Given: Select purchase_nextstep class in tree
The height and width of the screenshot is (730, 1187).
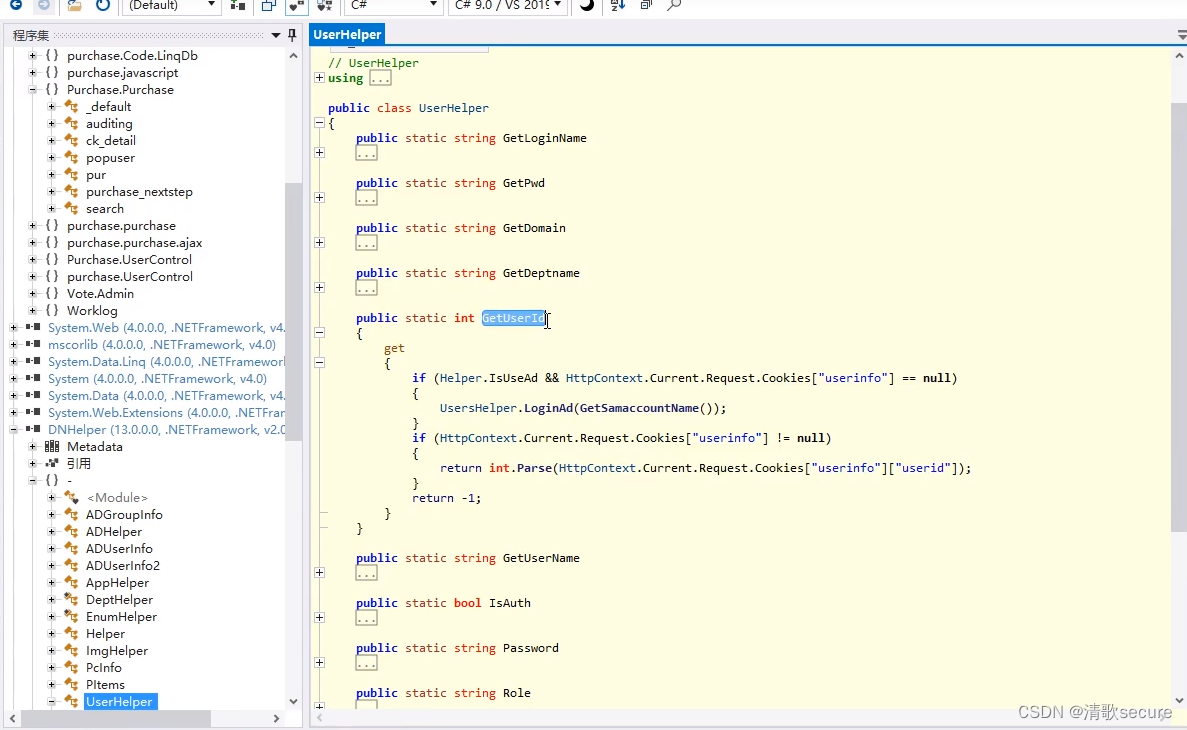Looking at the screenshot, I should (139, 192).
